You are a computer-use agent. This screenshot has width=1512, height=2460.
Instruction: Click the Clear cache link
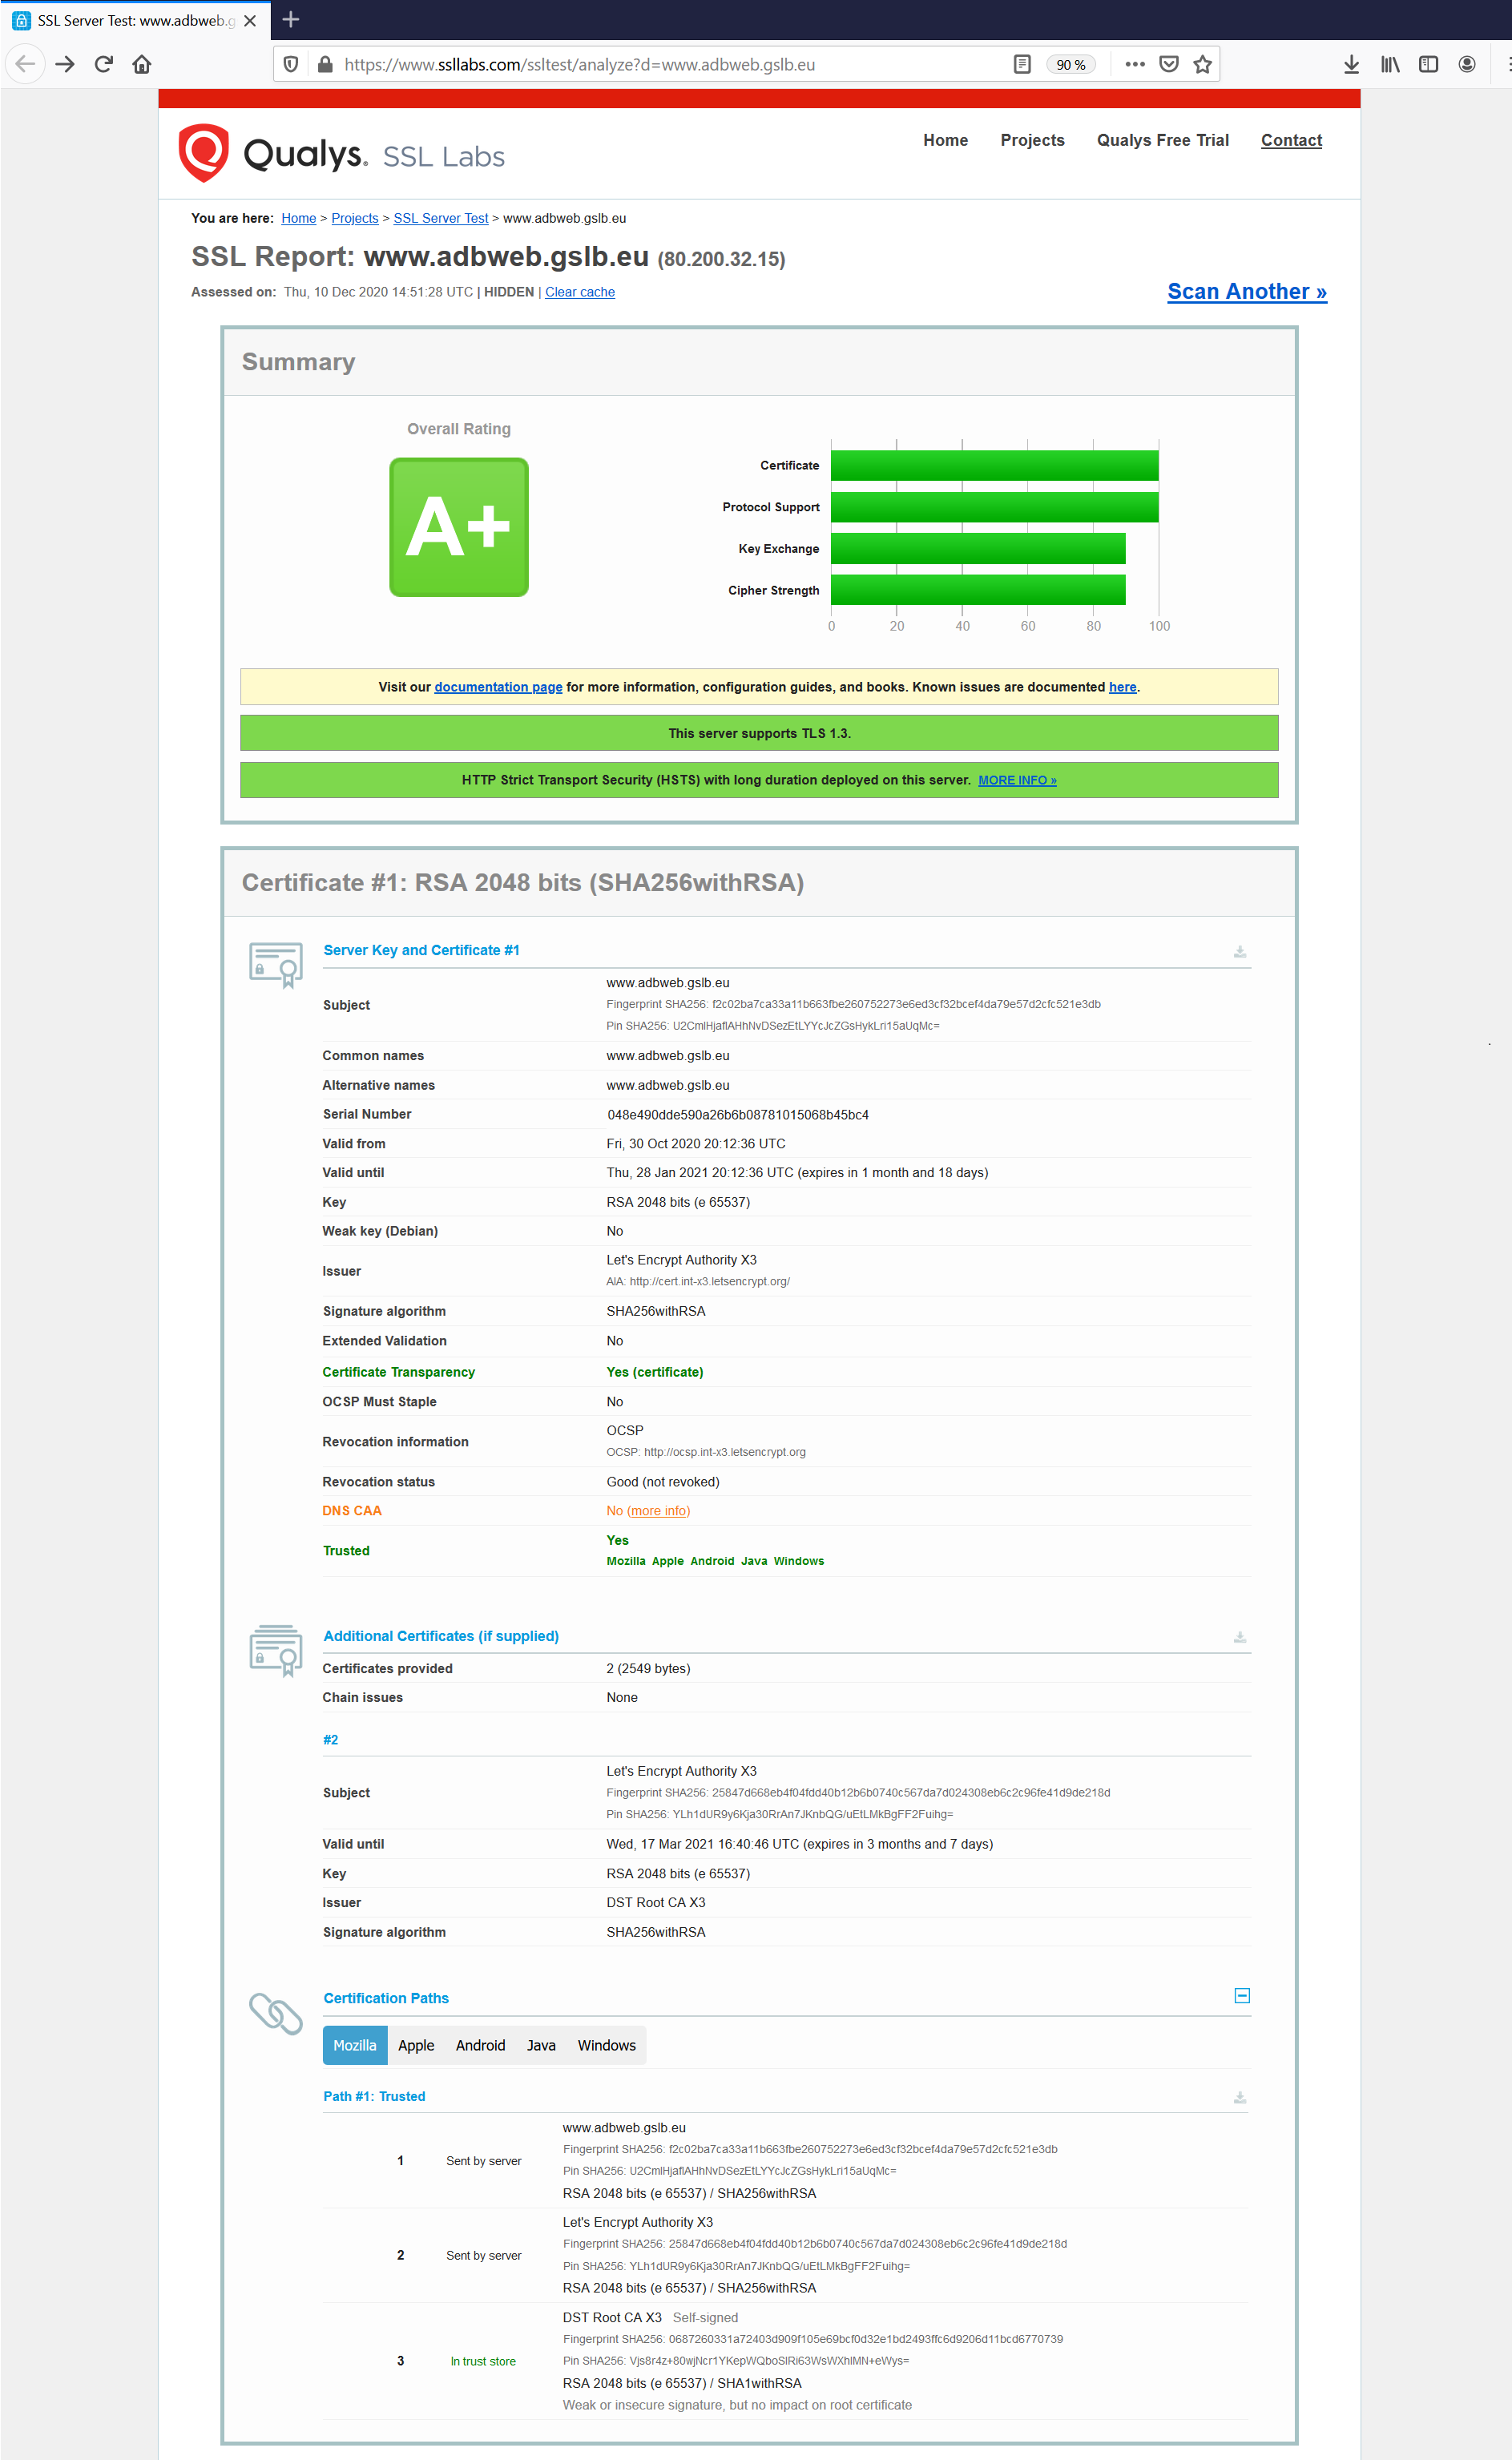(x=579, y=292)
